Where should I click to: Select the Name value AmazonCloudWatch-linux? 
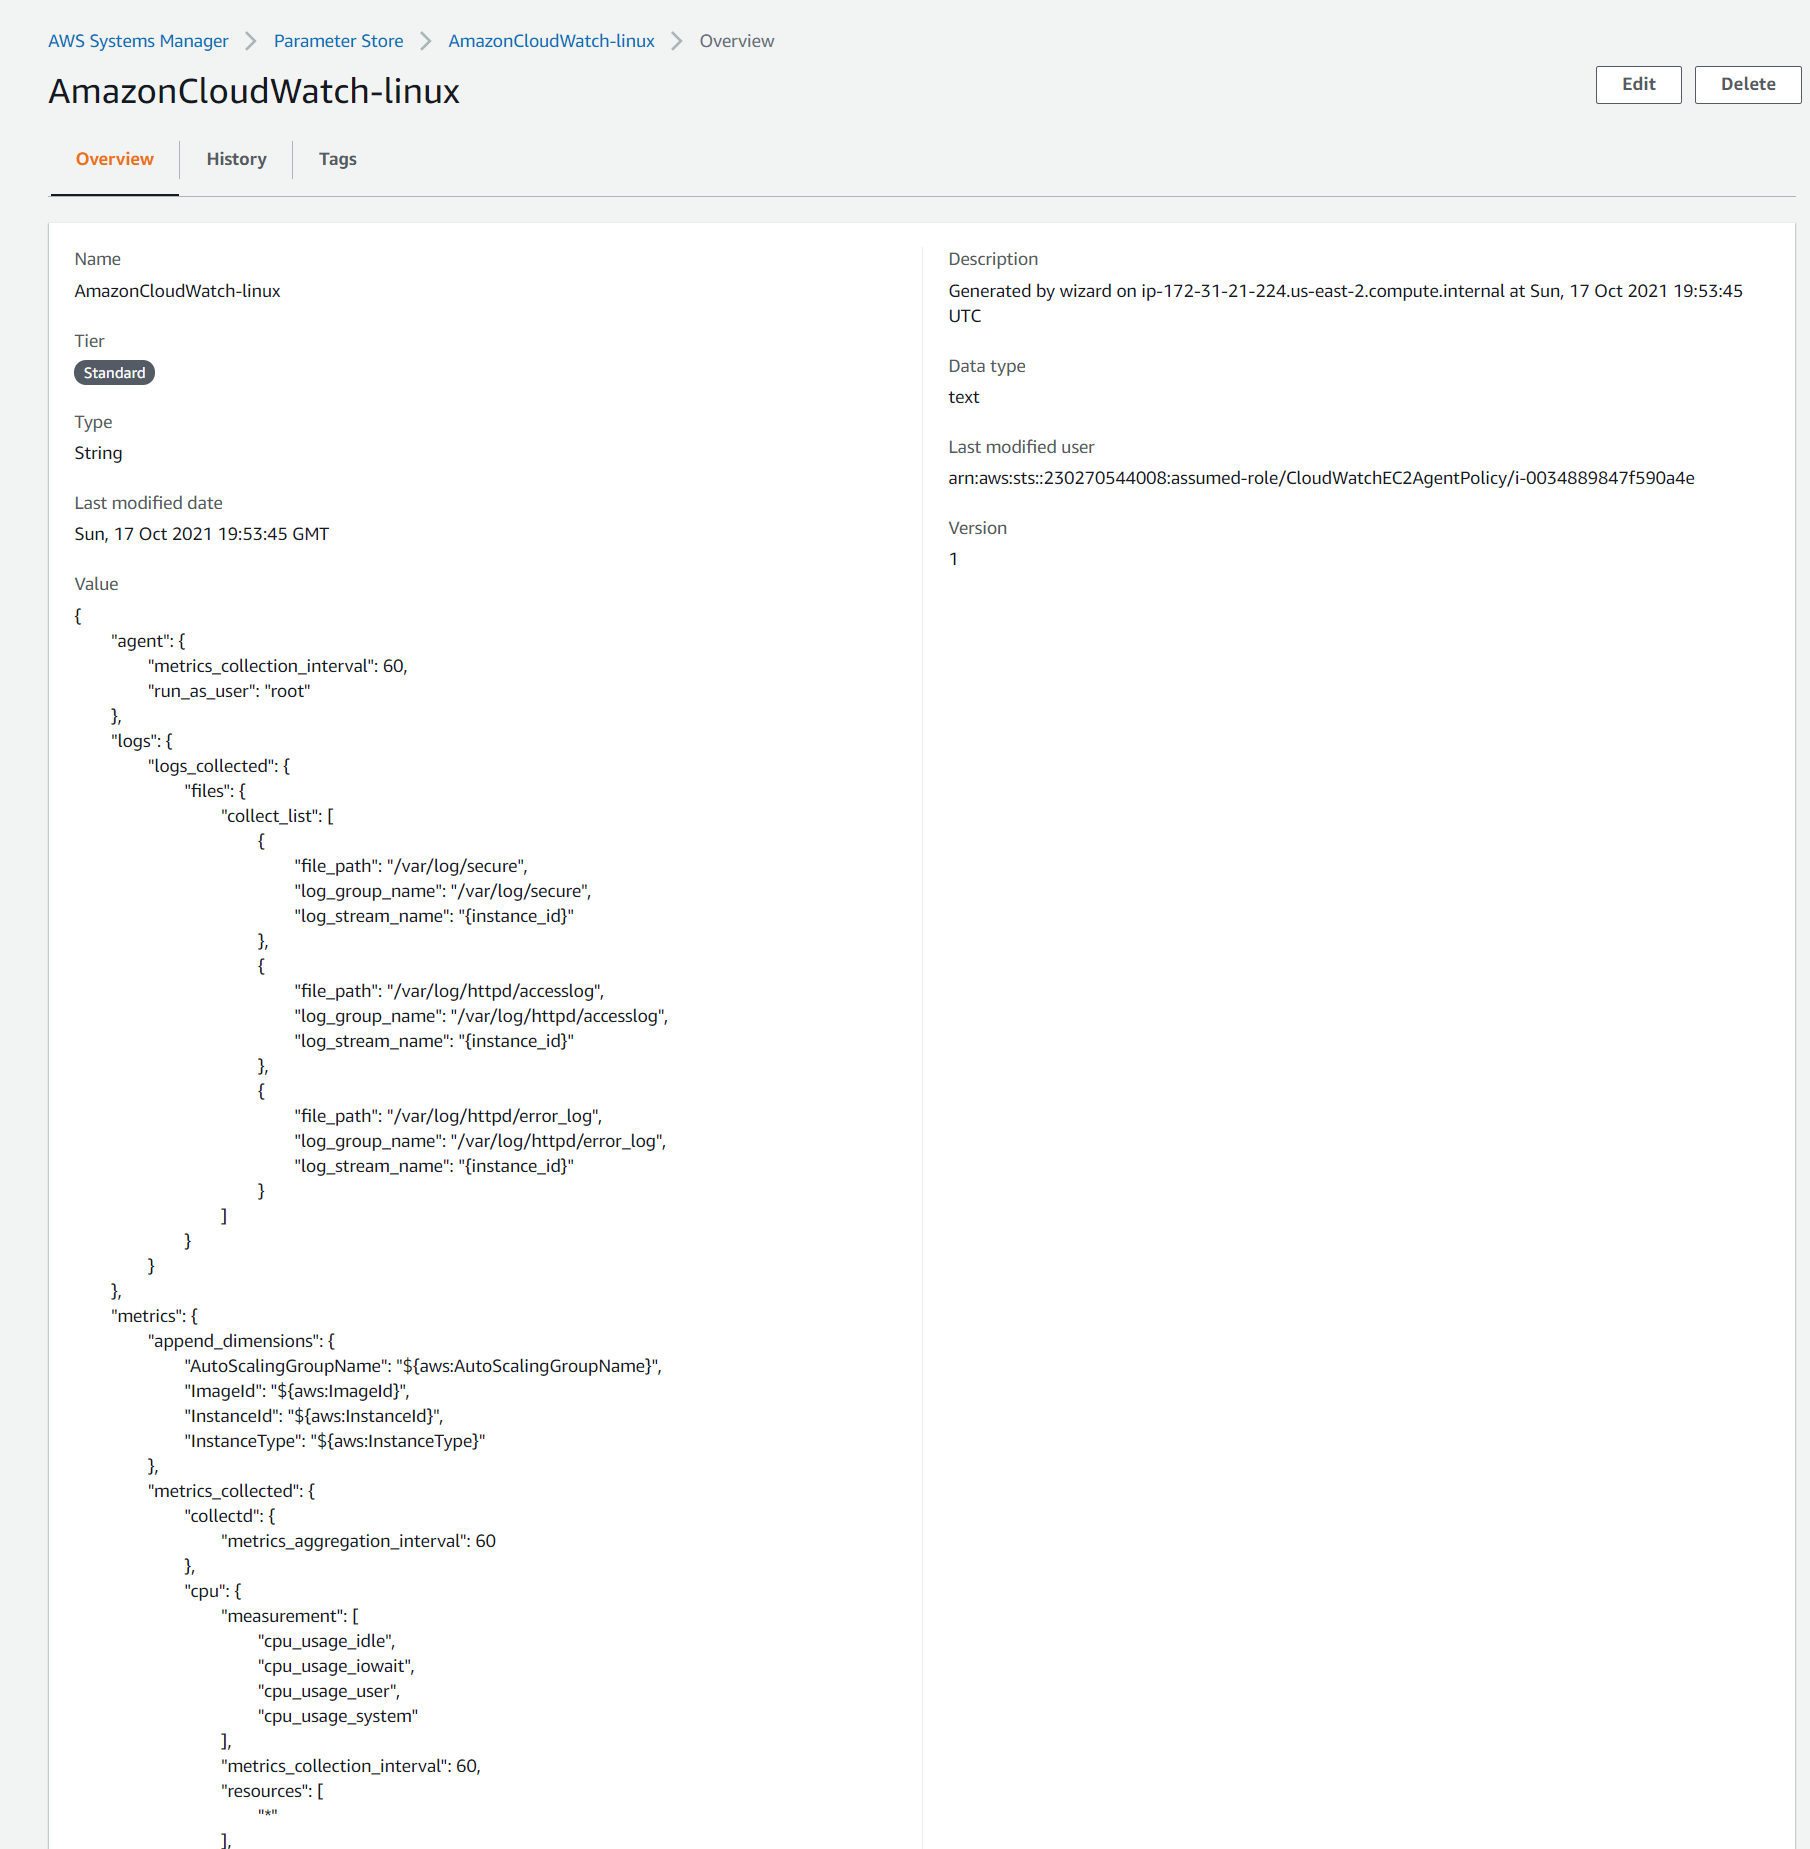(x=177, y=291)
